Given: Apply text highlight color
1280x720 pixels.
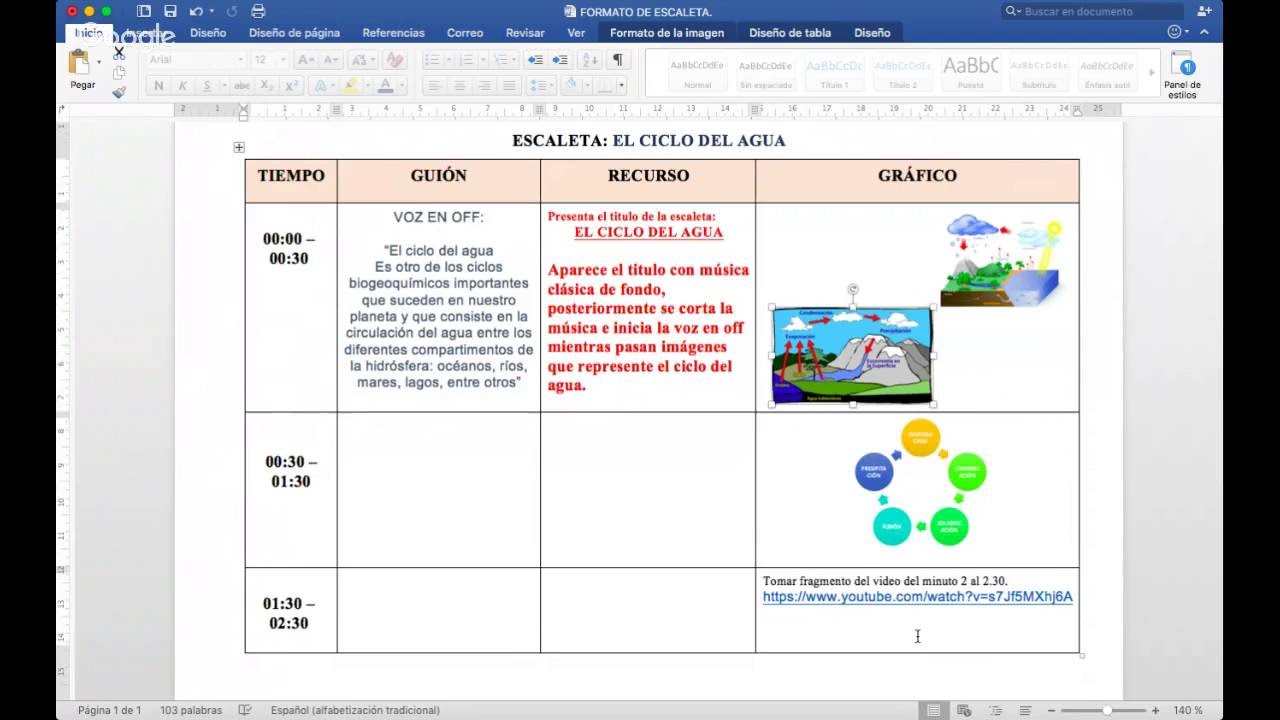Looking at the screenshot, I should pyautogui.click(x=350, y=86).
